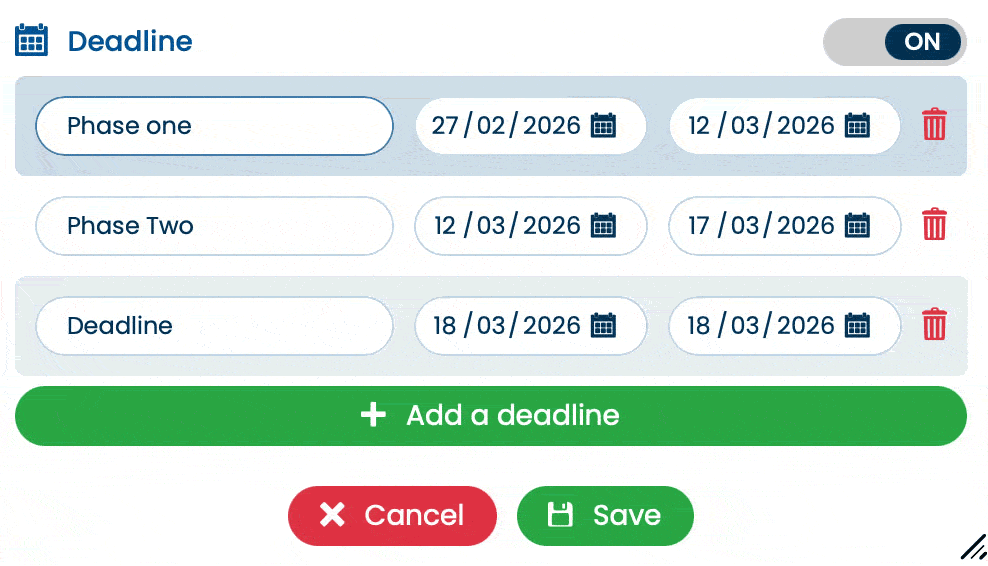This screenshot has height=566, width=988.
Task: Focus the Phase Two name field
Action: point(214,226)
